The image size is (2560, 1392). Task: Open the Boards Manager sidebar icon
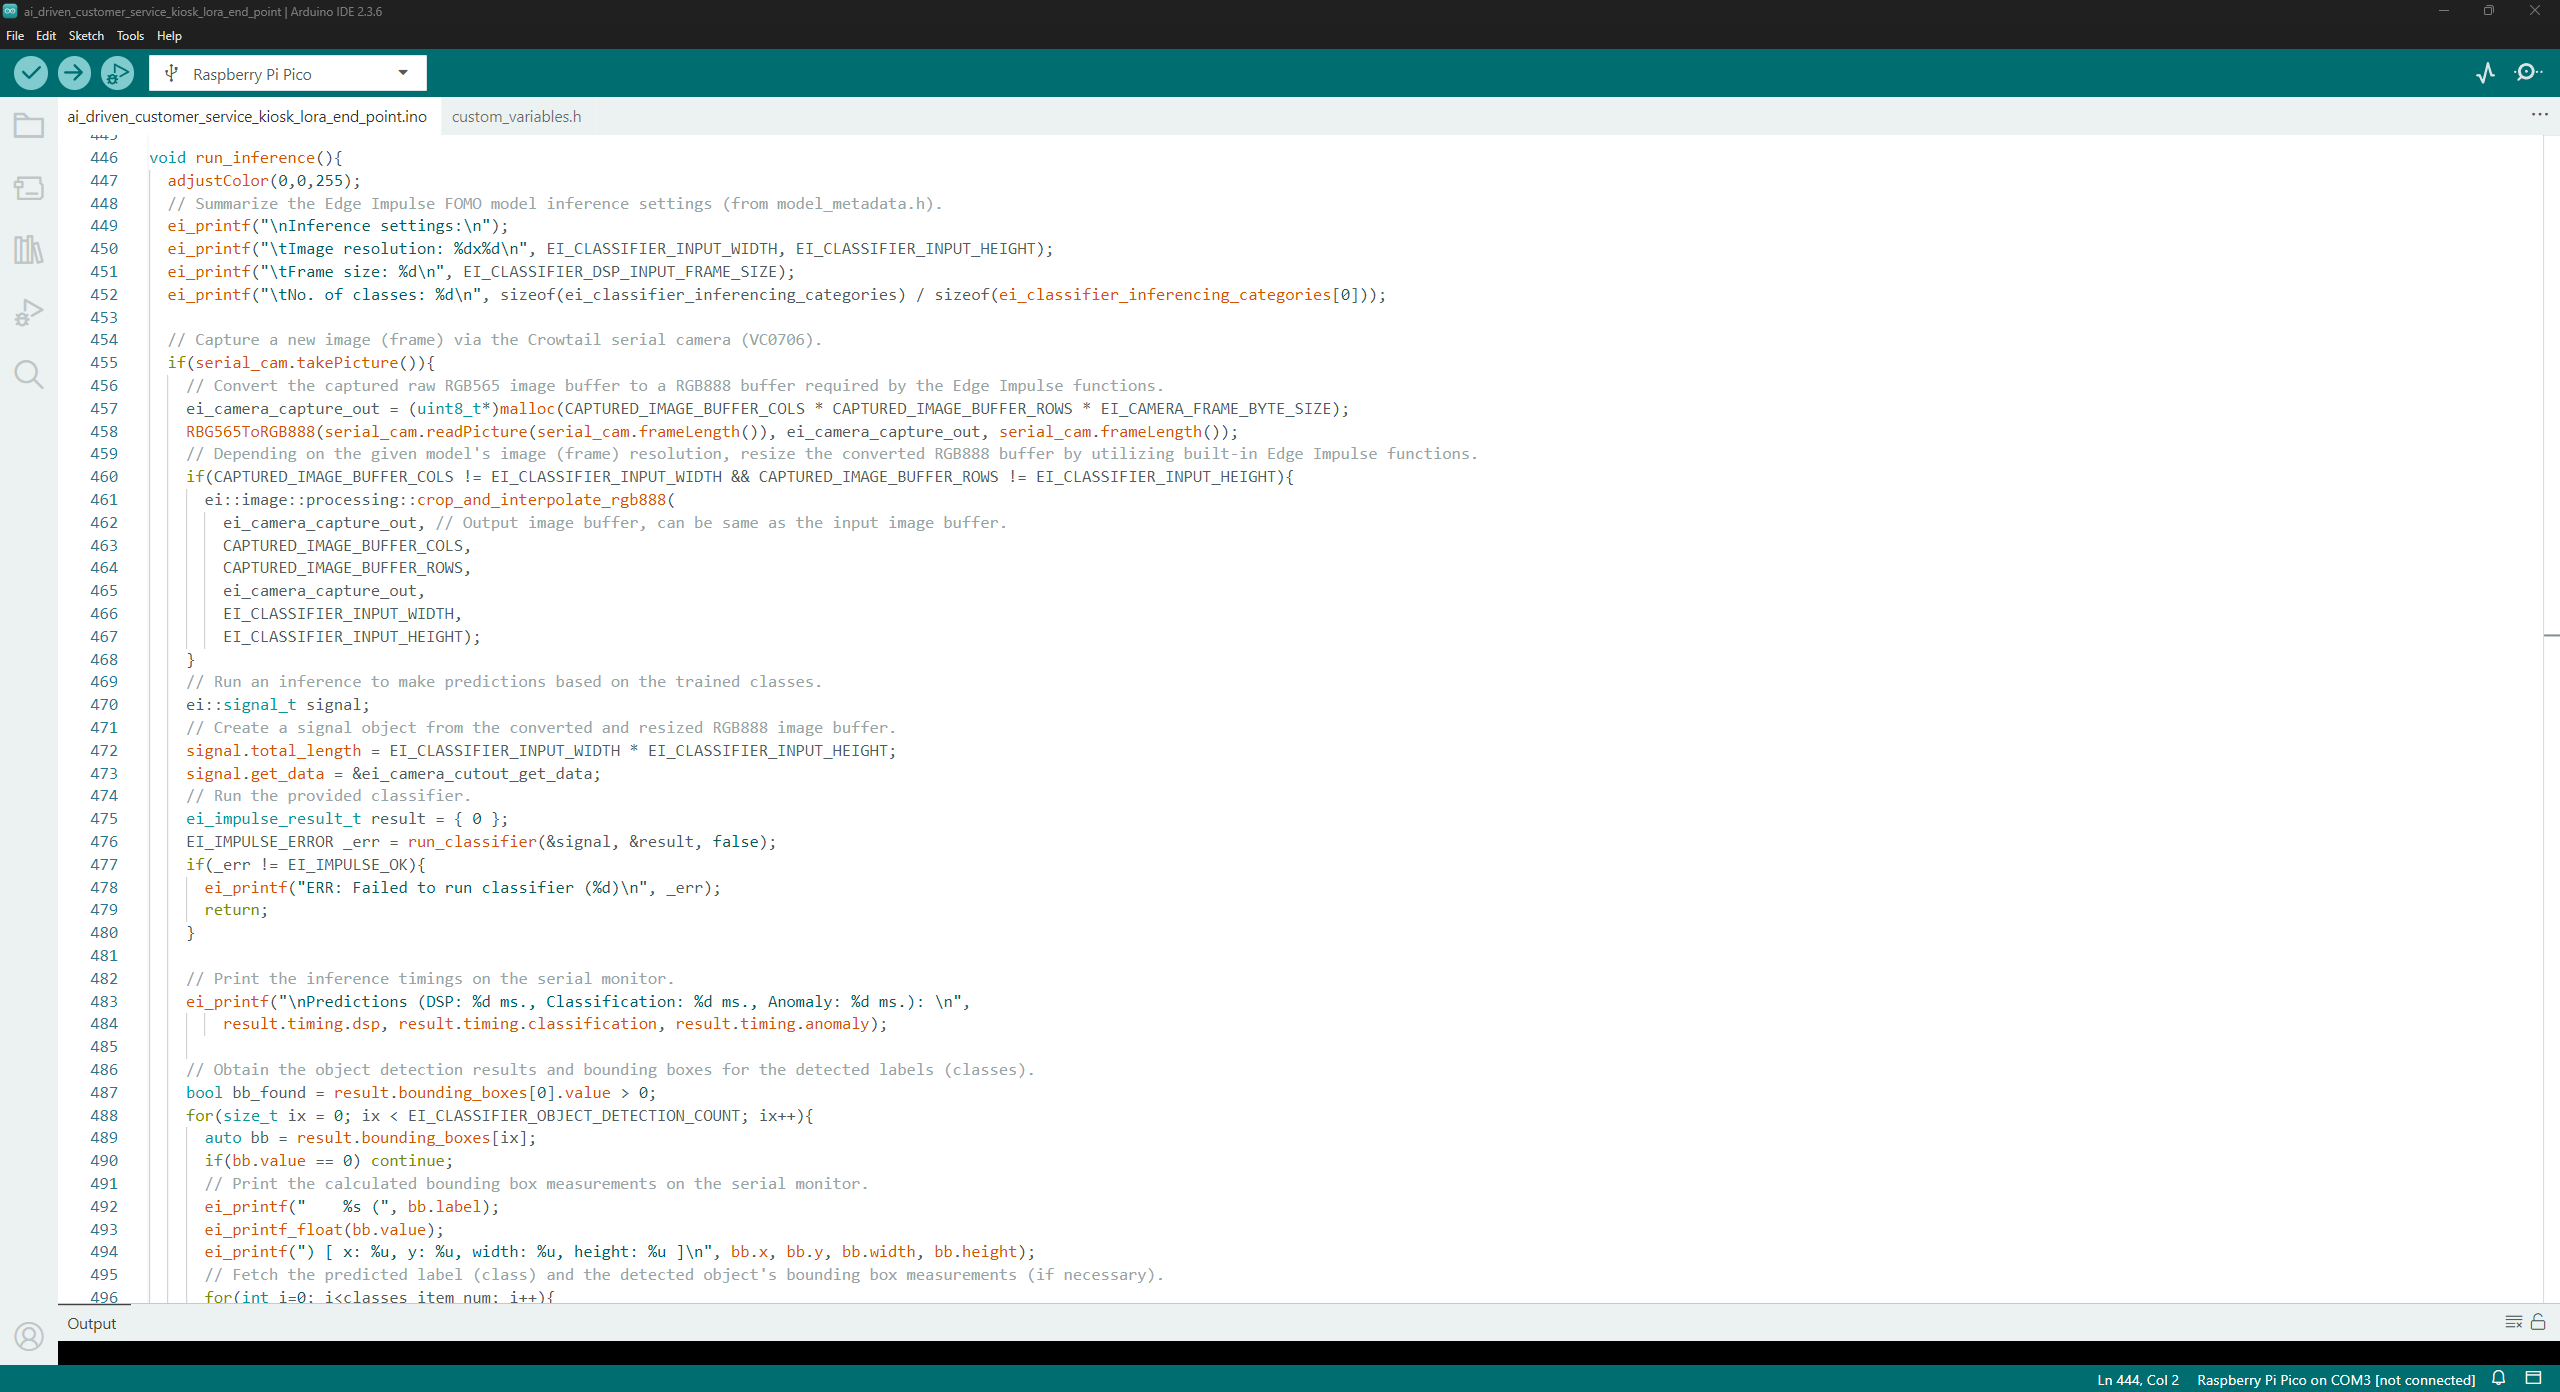pos(29,188)
